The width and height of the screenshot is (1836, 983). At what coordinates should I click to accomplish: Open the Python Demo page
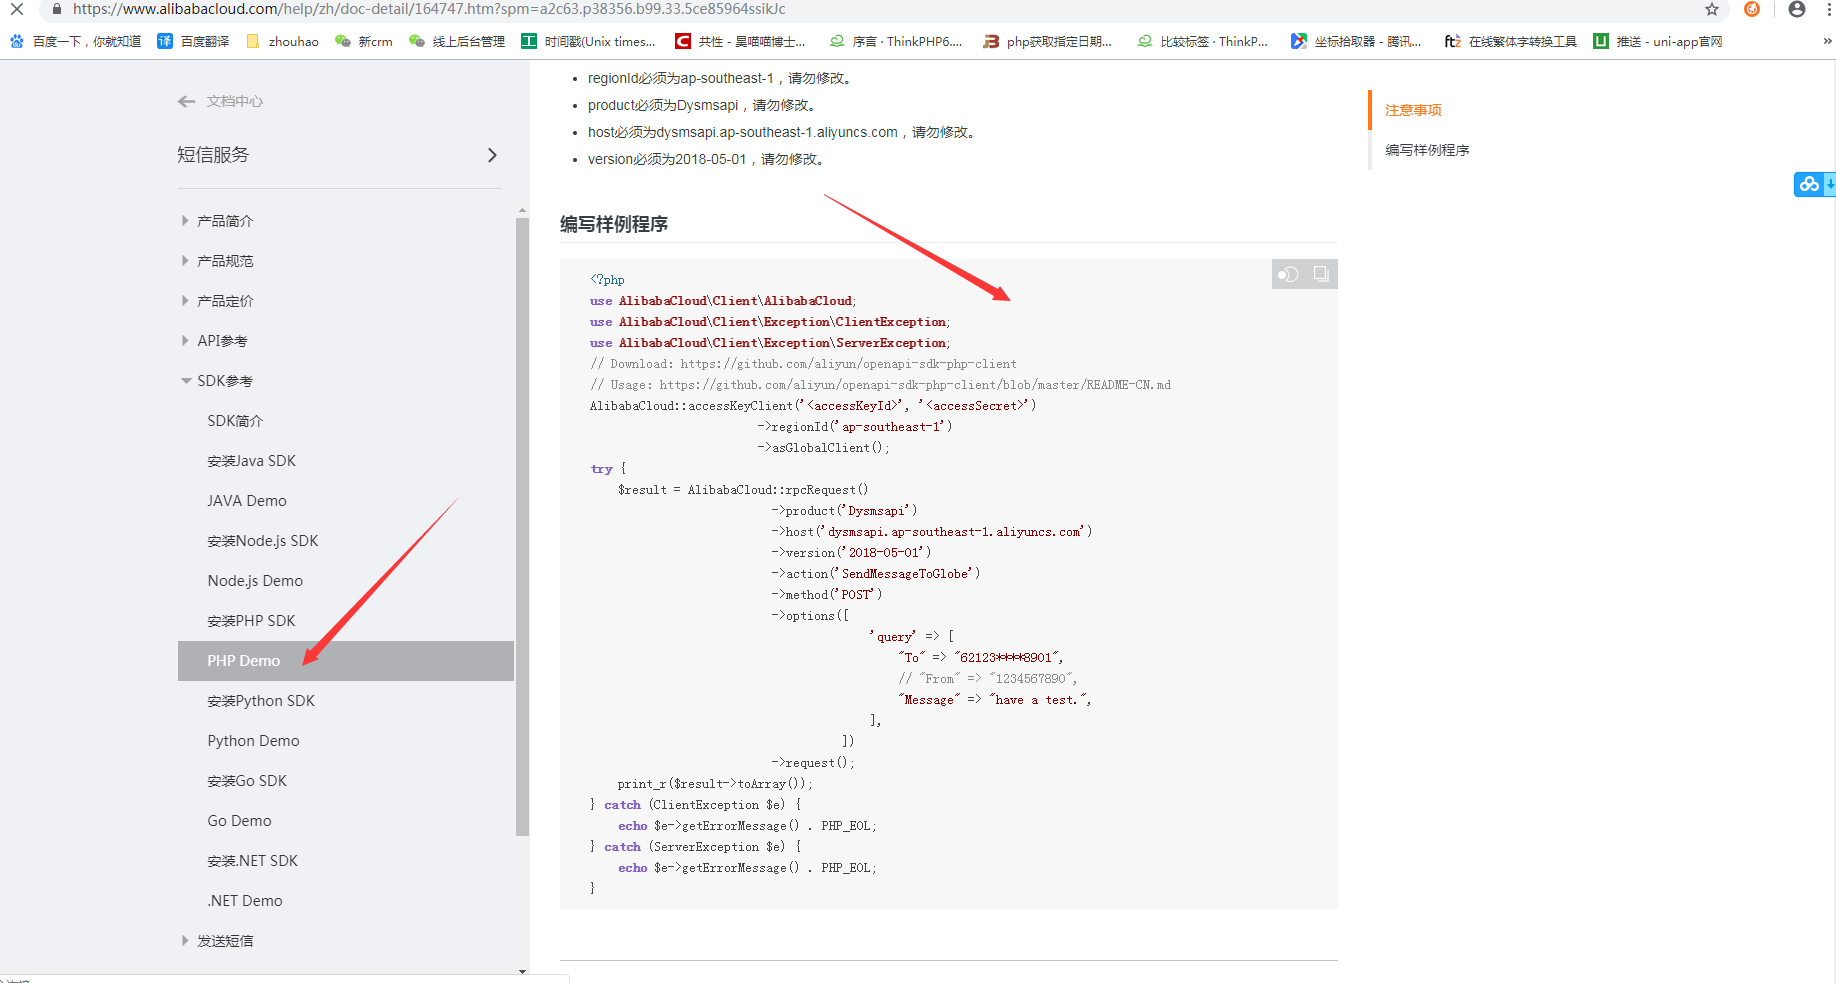pos(253,741)
